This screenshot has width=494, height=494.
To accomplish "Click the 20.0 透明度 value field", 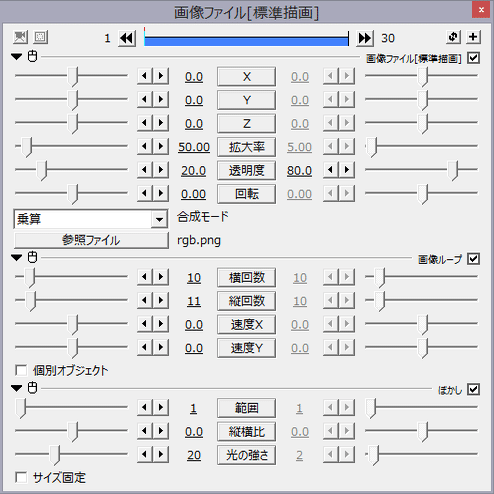I will 194,171.
